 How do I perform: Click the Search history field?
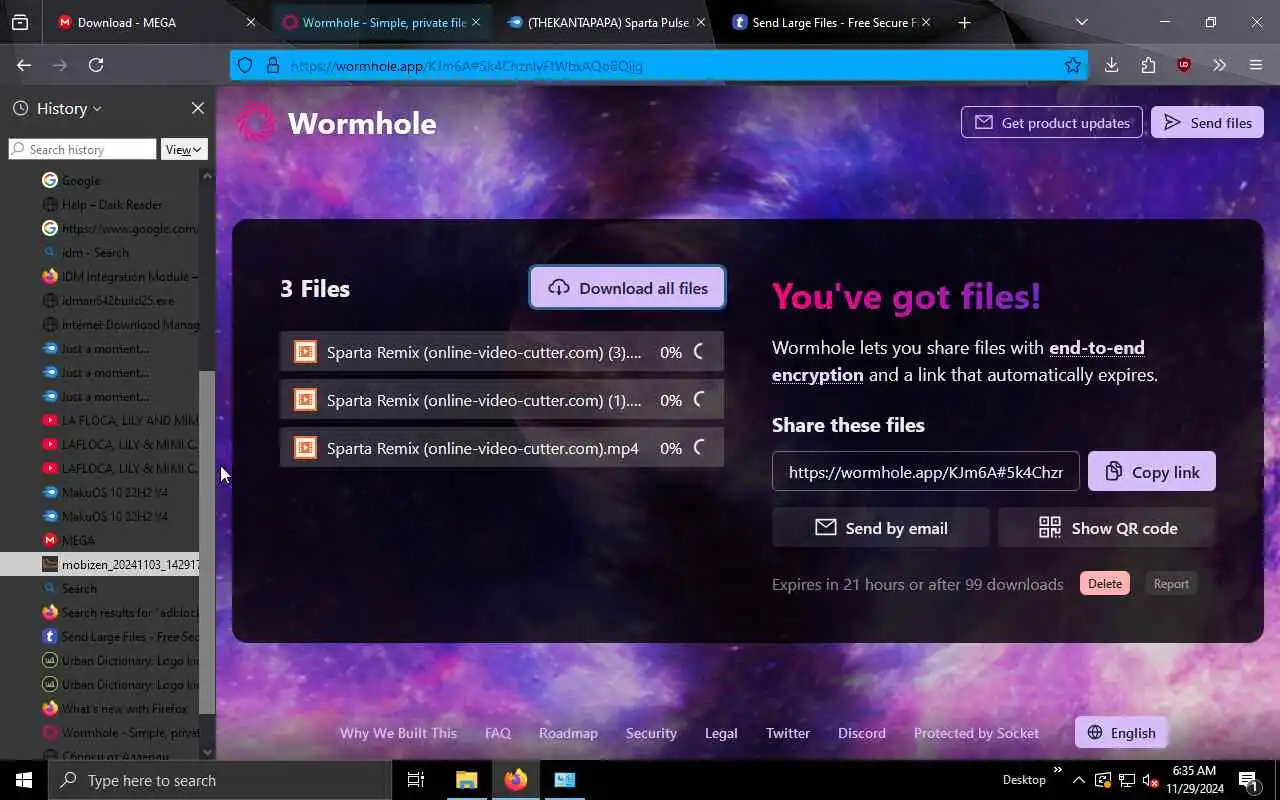coord(82,149)
